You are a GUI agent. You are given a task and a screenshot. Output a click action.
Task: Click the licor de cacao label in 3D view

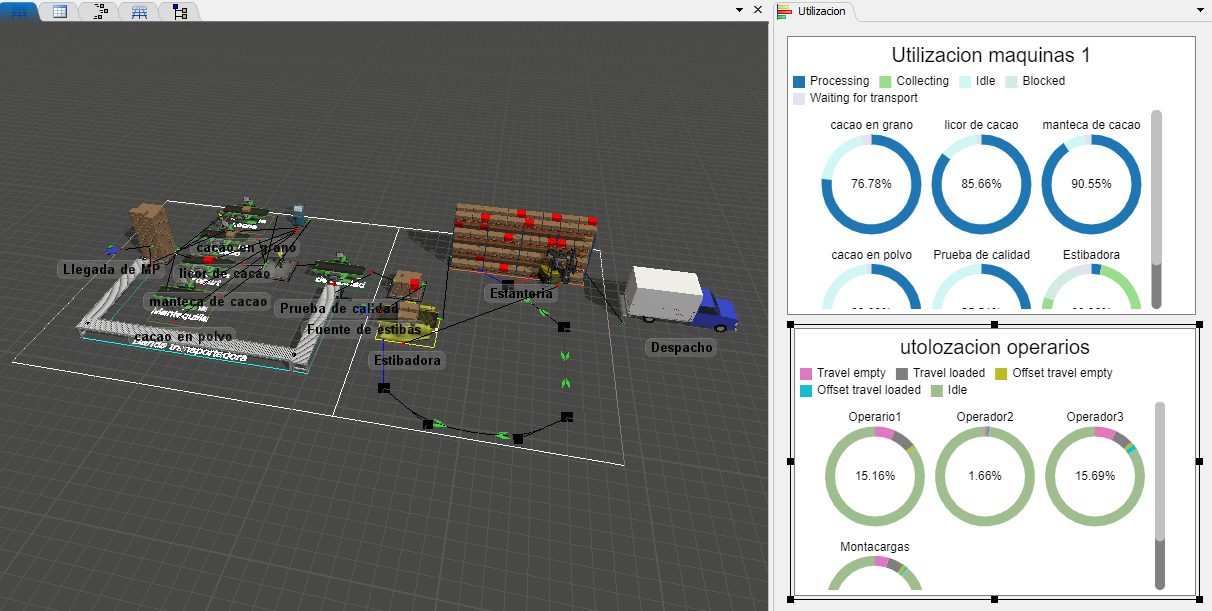[225, 273]
